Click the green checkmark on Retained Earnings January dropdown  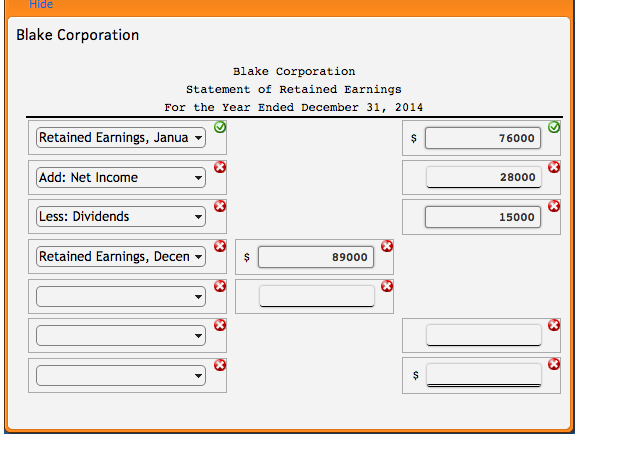(220, 127)
